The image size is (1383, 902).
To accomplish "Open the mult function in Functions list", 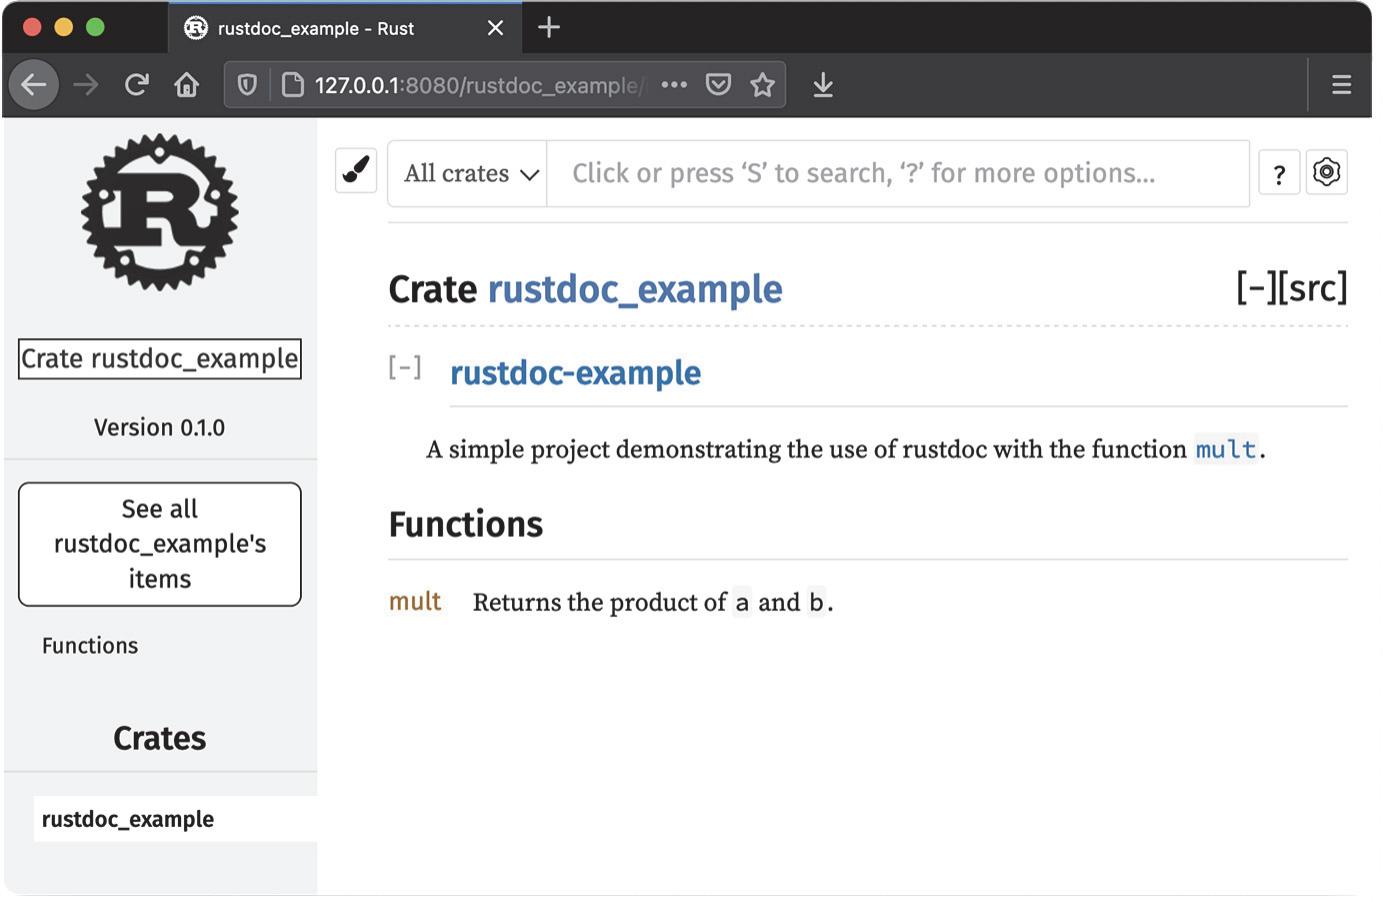I will tap(415, 601).
